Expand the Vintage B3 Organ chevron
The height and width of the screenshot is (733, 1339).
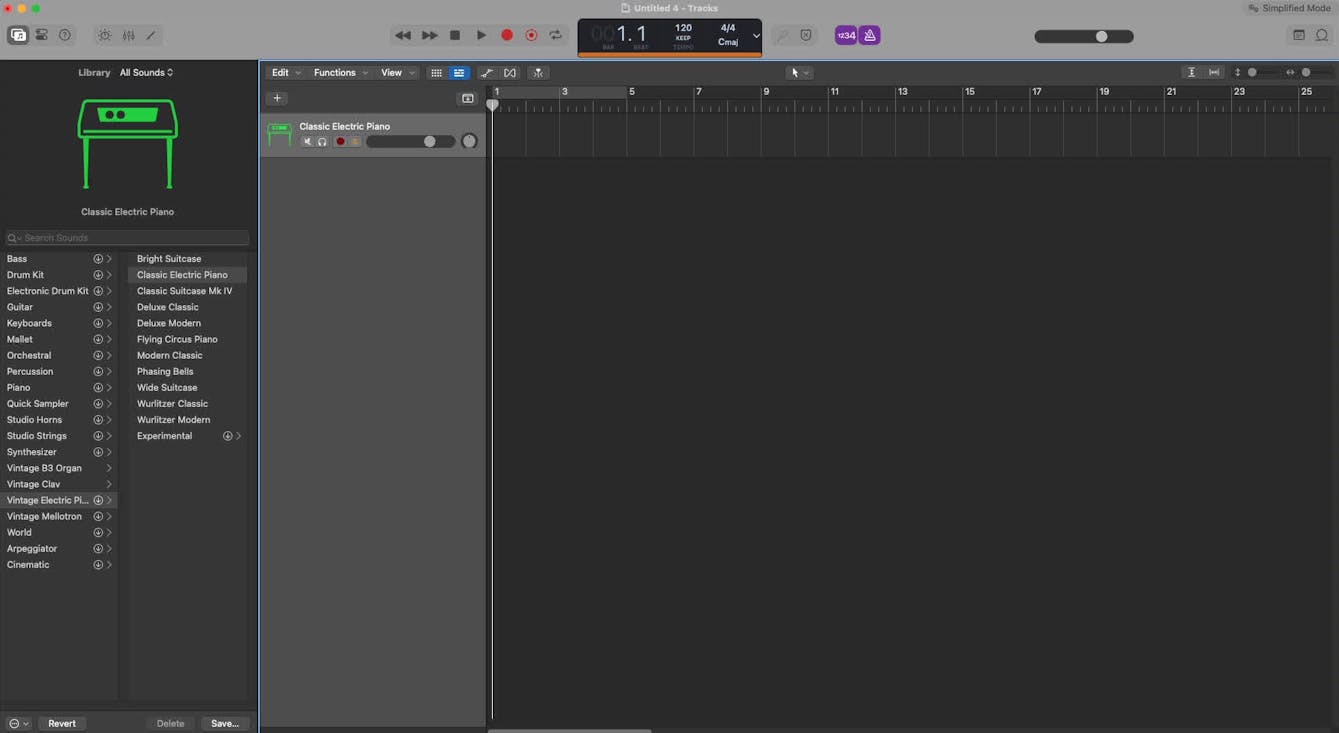[109, 468]
